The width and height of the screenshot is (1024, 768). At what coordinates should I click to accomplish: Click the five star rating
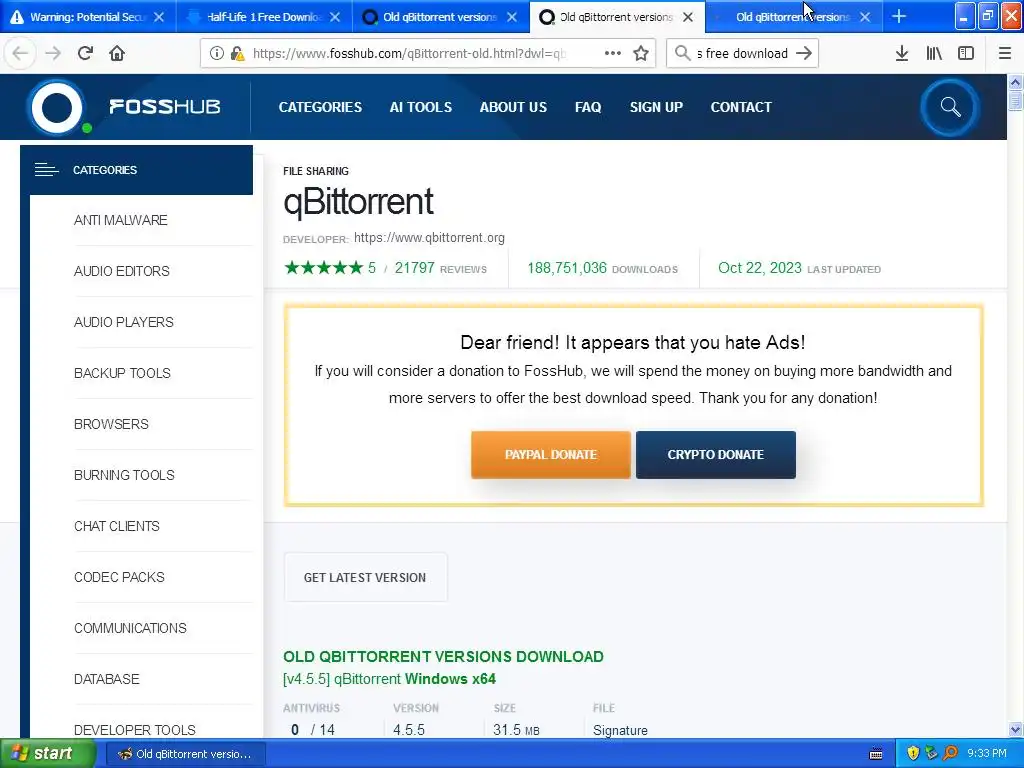(x=323, y=268)
